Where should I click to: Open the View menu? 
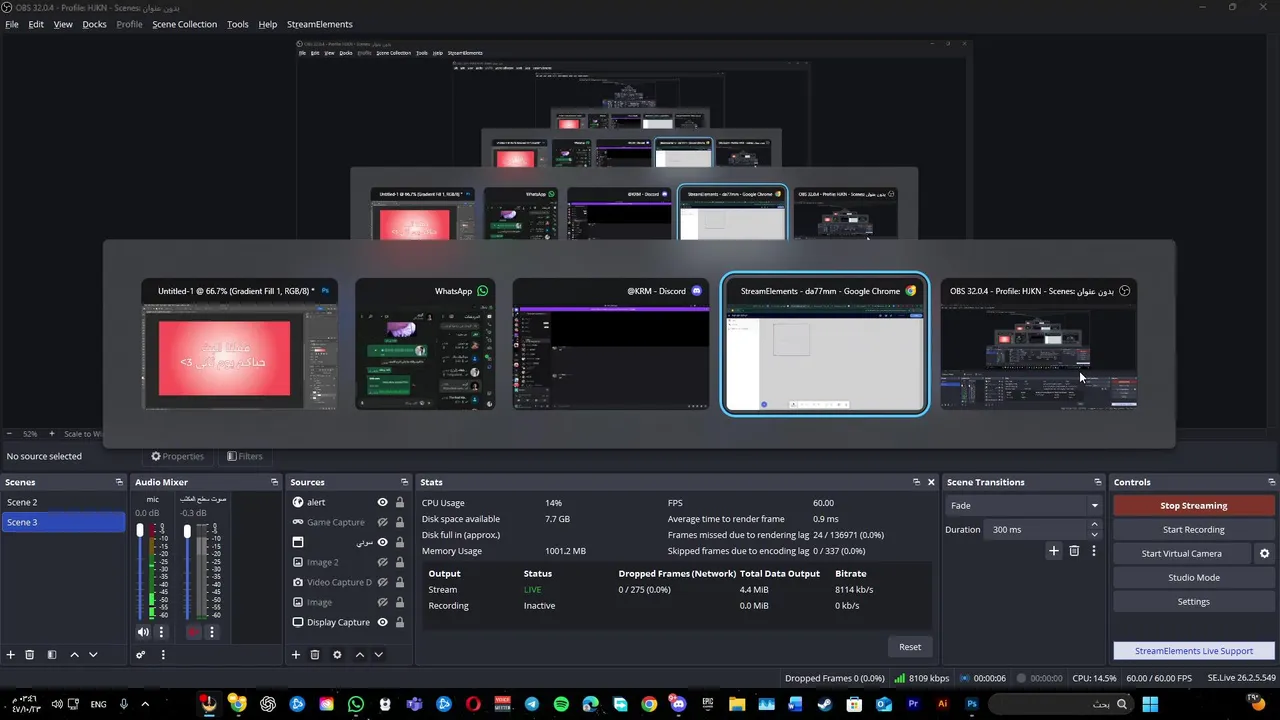pyautogui.click(x=63, y=24)
